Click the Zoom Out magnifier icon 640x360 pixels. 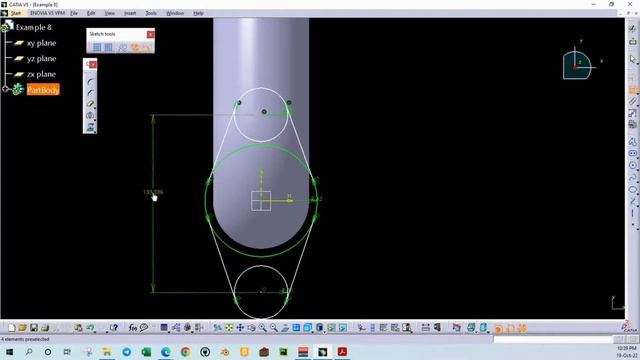pyautogui.click(x=273, y=328)
